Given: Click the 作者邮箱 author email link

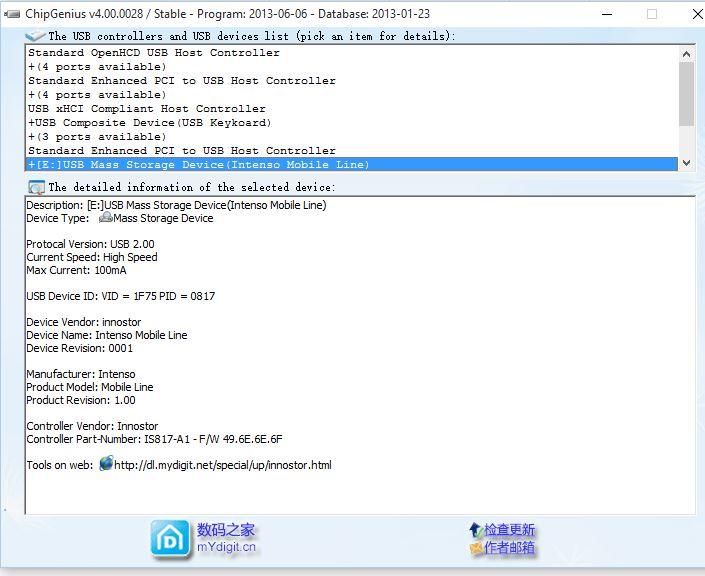Looking at the screenshot, I should click(x=509, y=547).
